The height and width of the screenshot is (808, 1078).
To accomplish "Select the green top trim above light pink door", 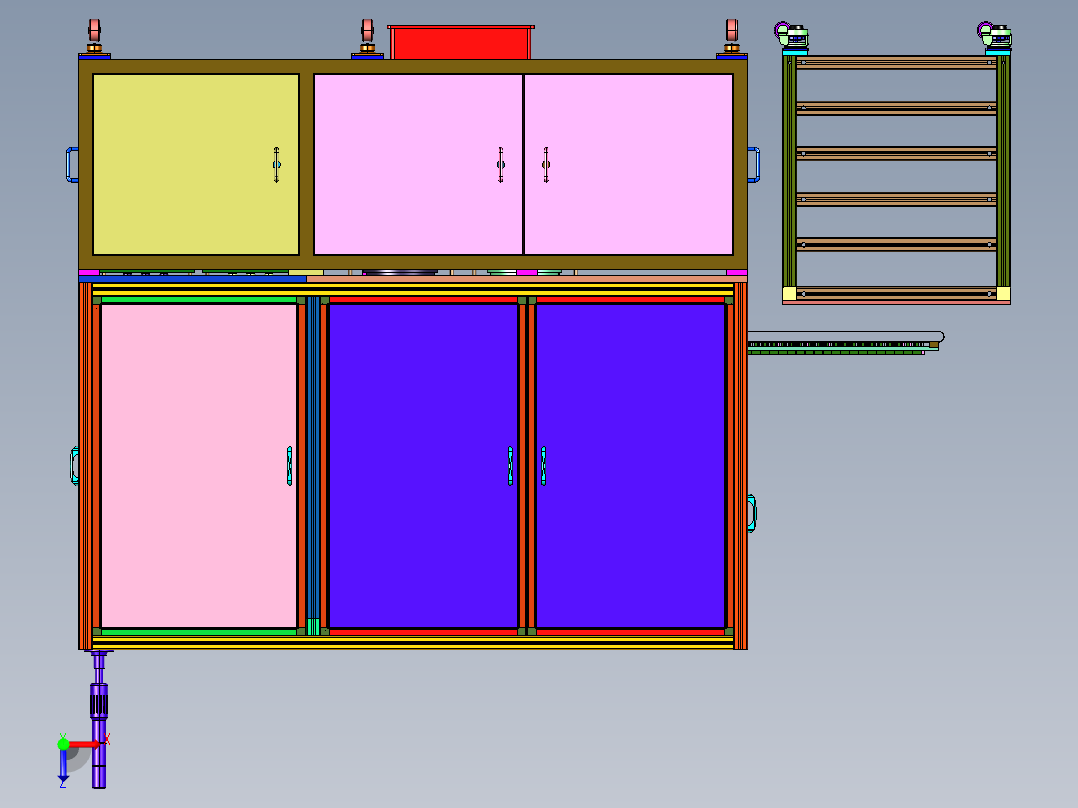I will (x=198, y=300).
